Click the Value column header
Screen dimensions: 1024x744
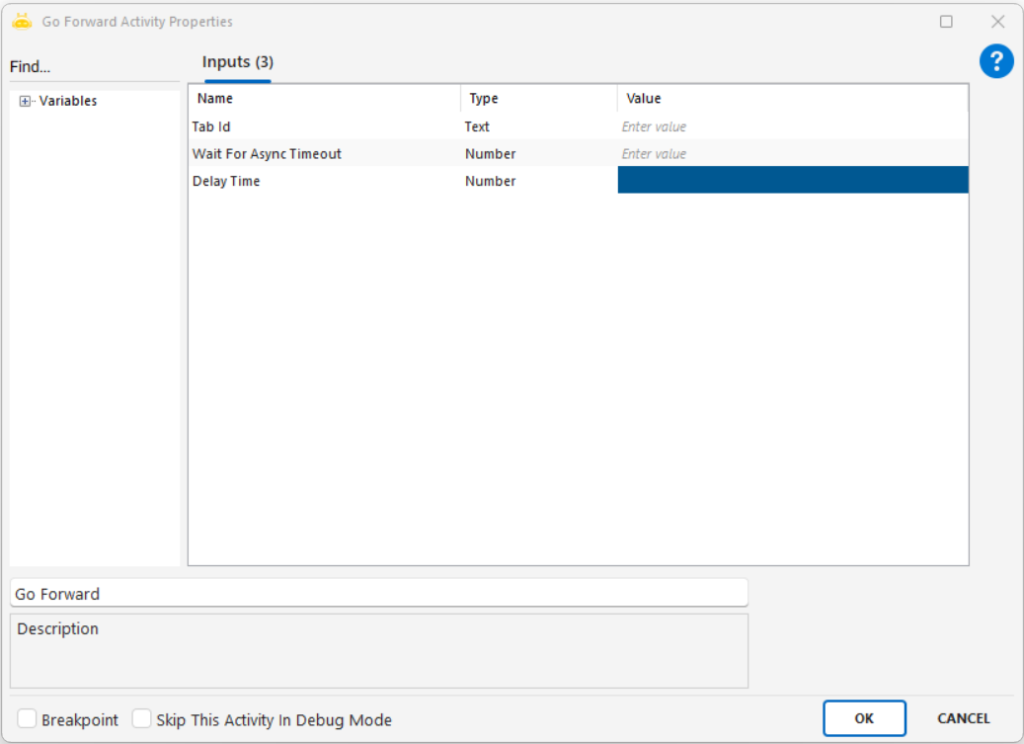click(643, 98)
